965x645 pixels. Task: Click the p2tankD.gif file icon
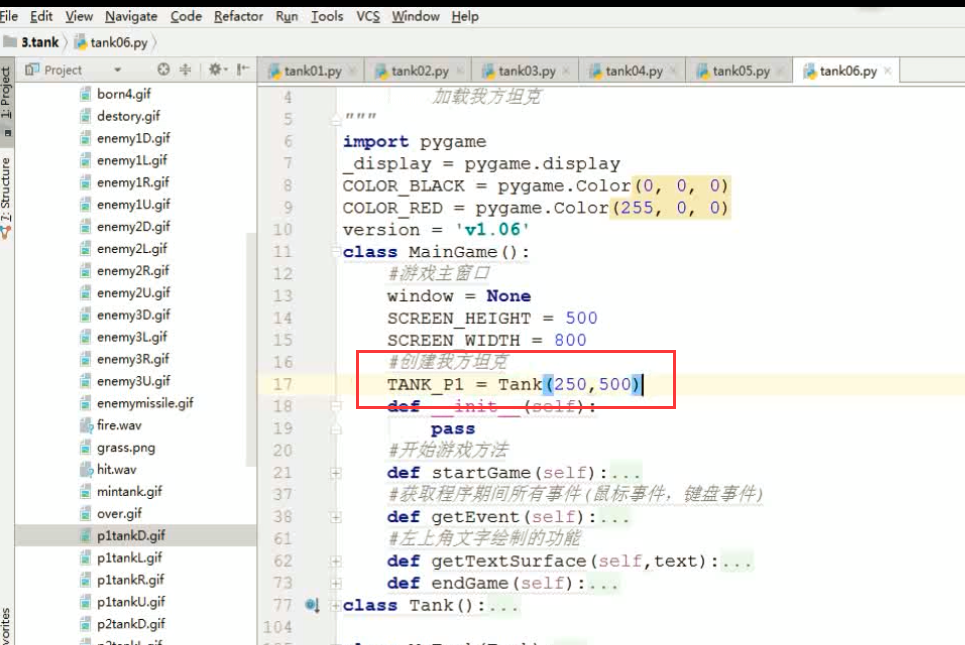[86, 623]
